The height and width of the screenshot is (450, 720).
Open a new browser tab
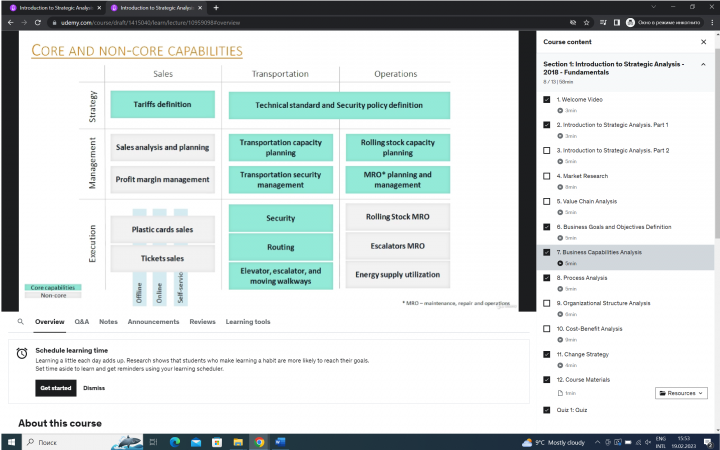coord(216,8)
